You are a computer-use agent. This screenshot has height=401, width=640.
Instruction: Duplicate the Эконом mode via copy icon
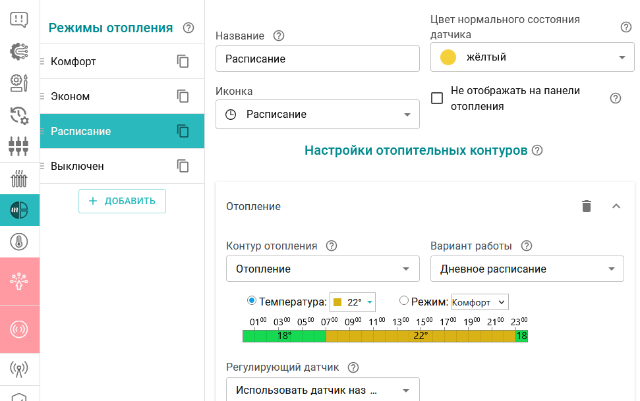[x=183, y=97]
